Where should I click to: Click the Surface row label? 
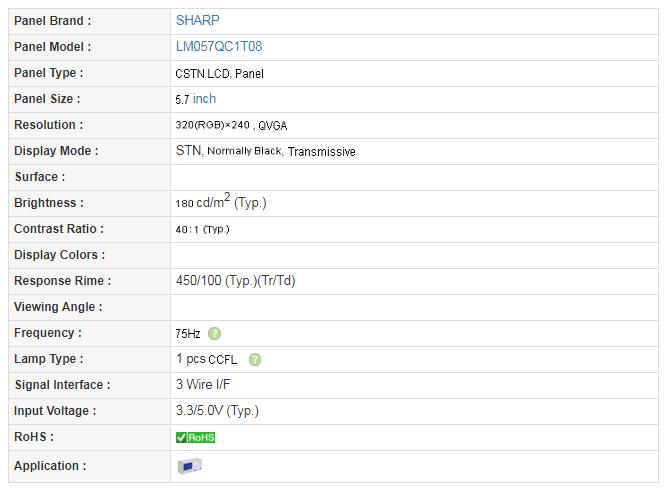point(39,177)
